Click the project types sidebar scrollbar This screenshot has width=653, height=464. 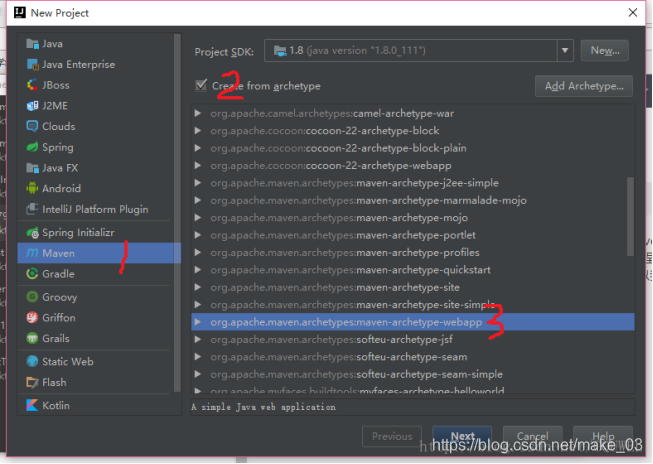pos(177,212)
